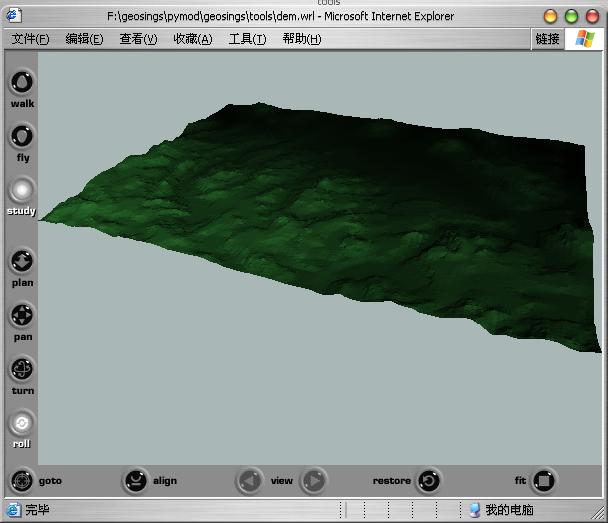Go to next view arrow
Image resolution: width=608 pixels, height=523 pixels.
(x=313, y=481)
